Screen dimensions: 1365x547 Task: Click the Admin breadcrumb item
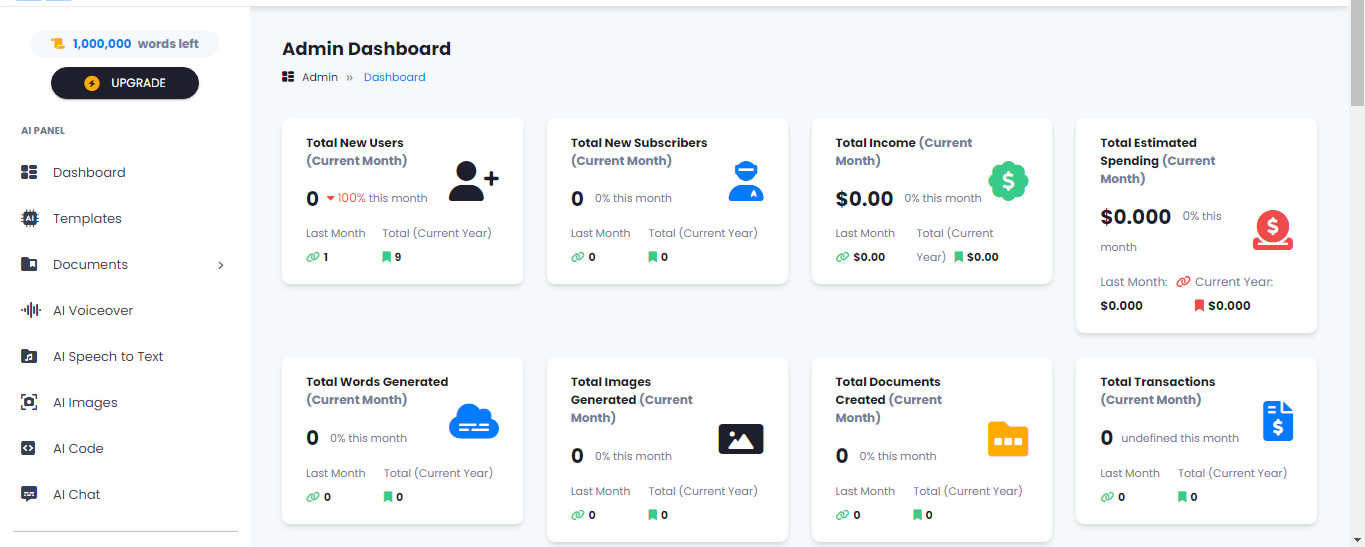click(319, 77)
